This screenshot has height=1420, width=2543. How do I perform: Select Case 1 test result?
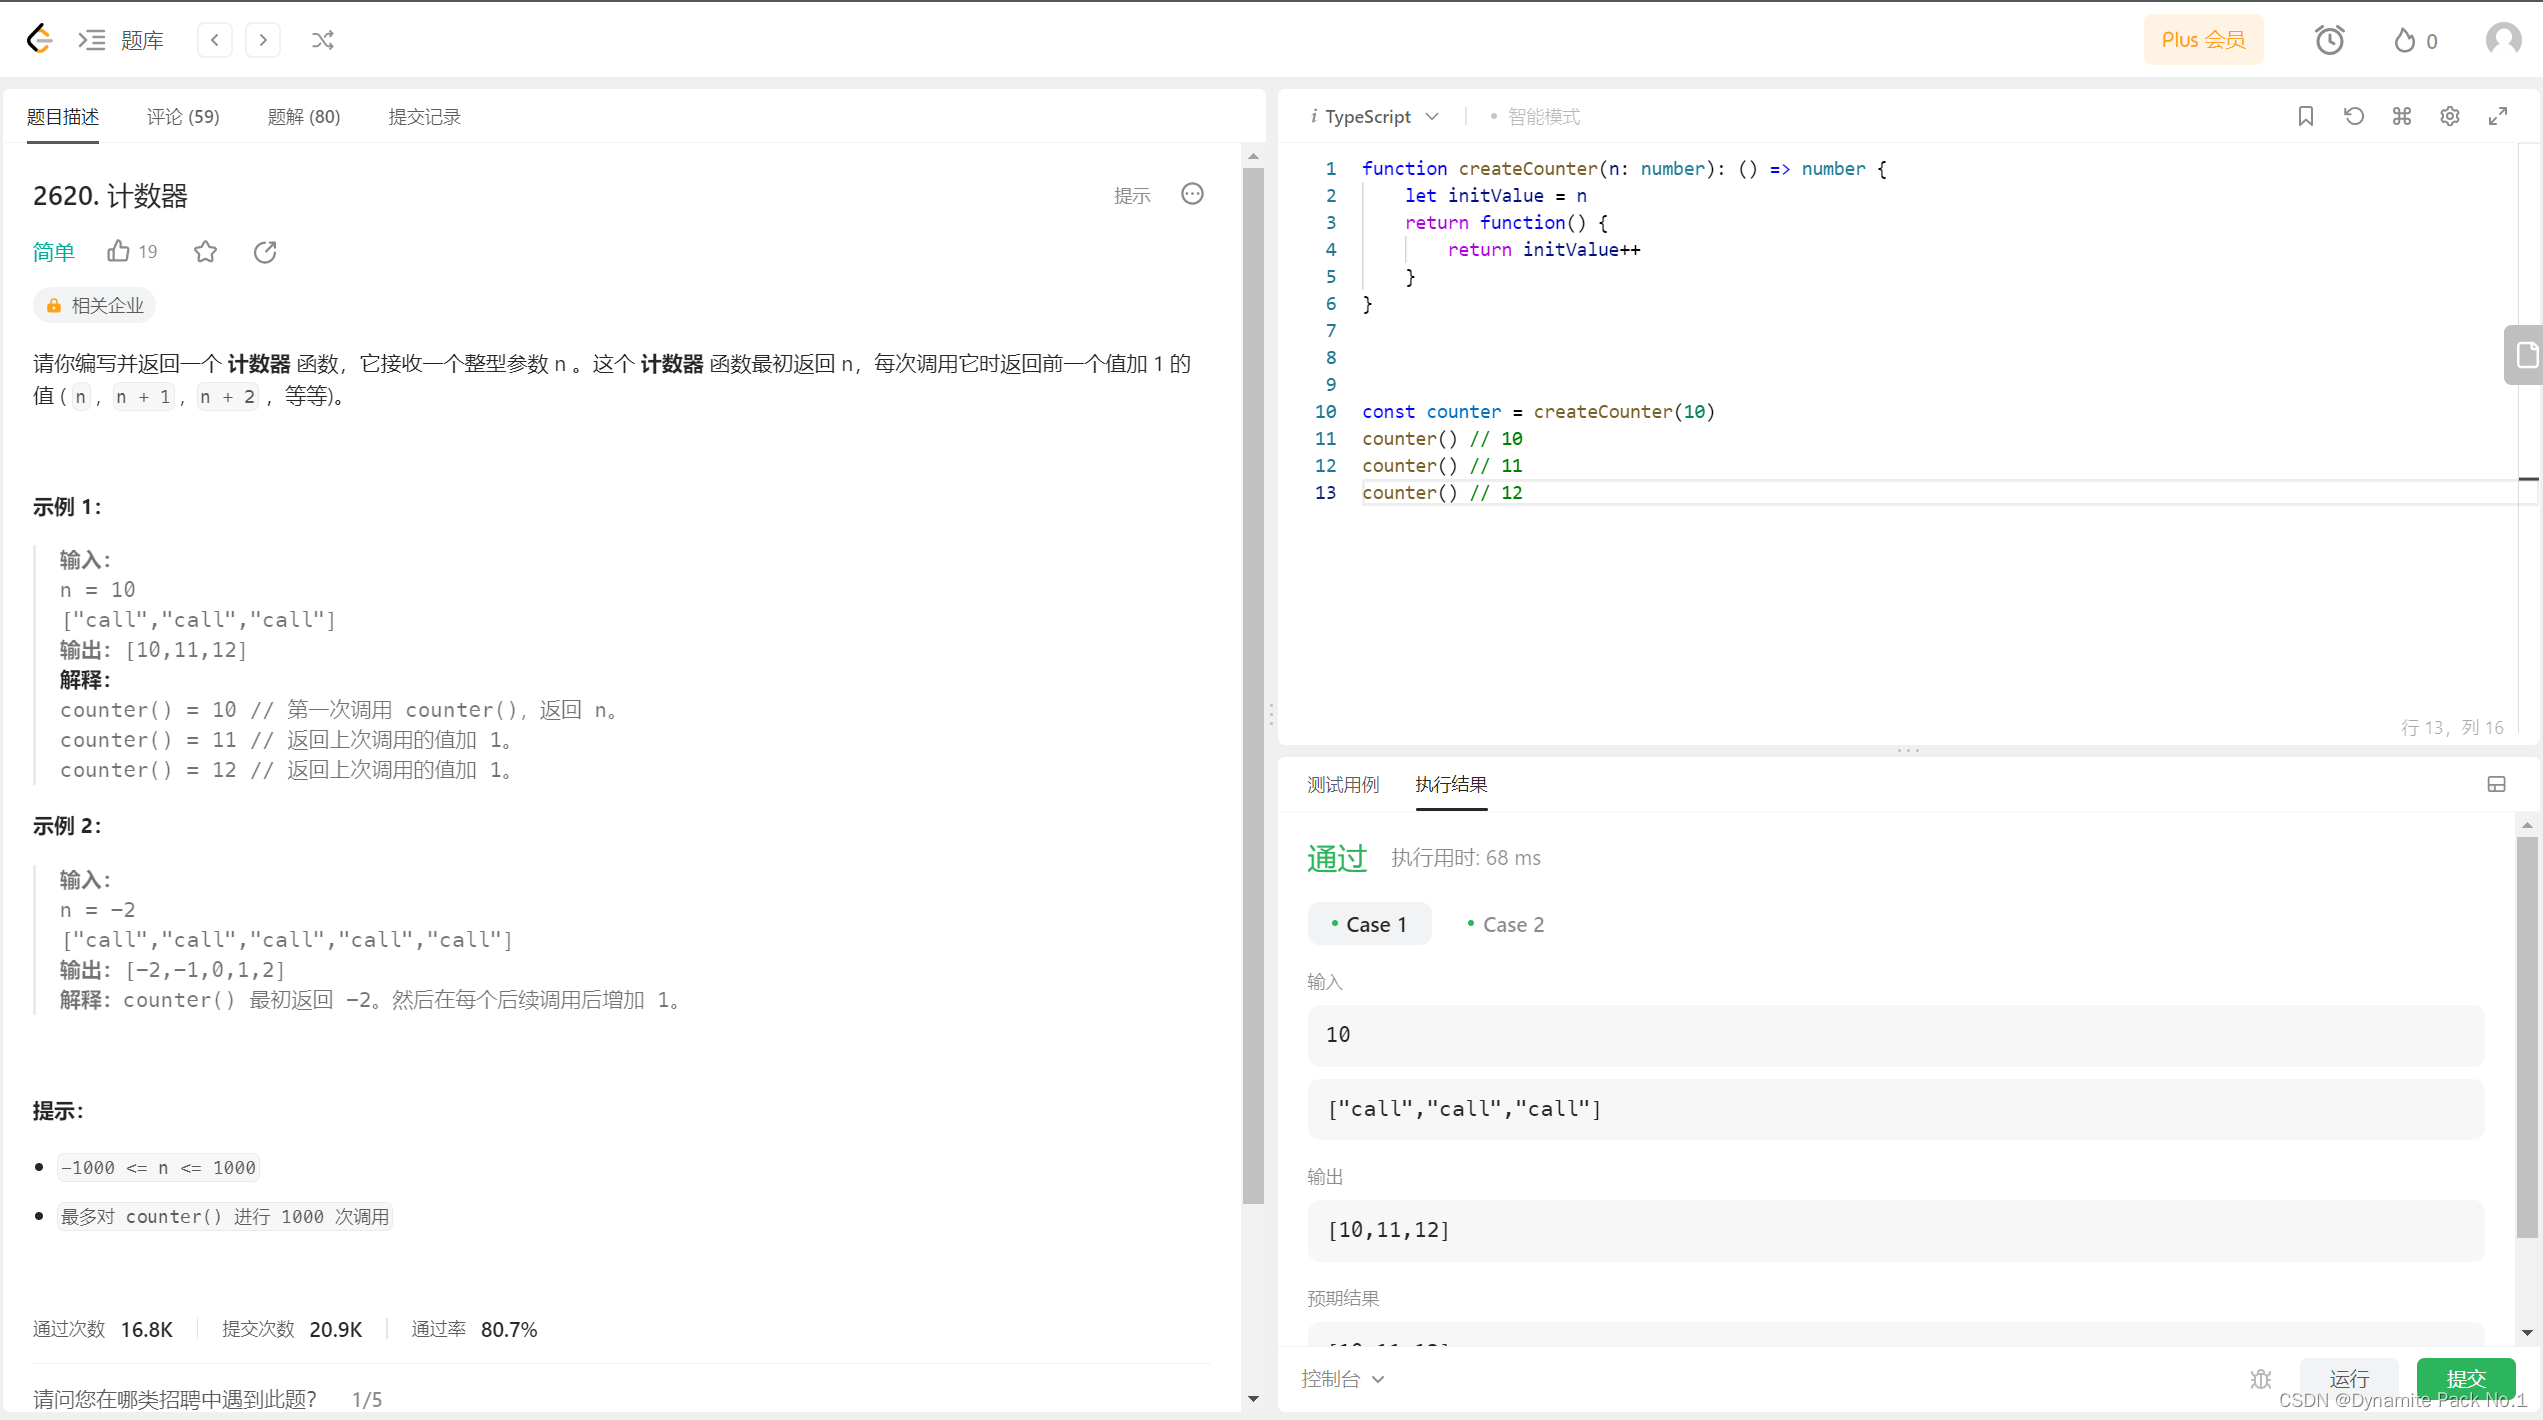[x=1369, y=924]
